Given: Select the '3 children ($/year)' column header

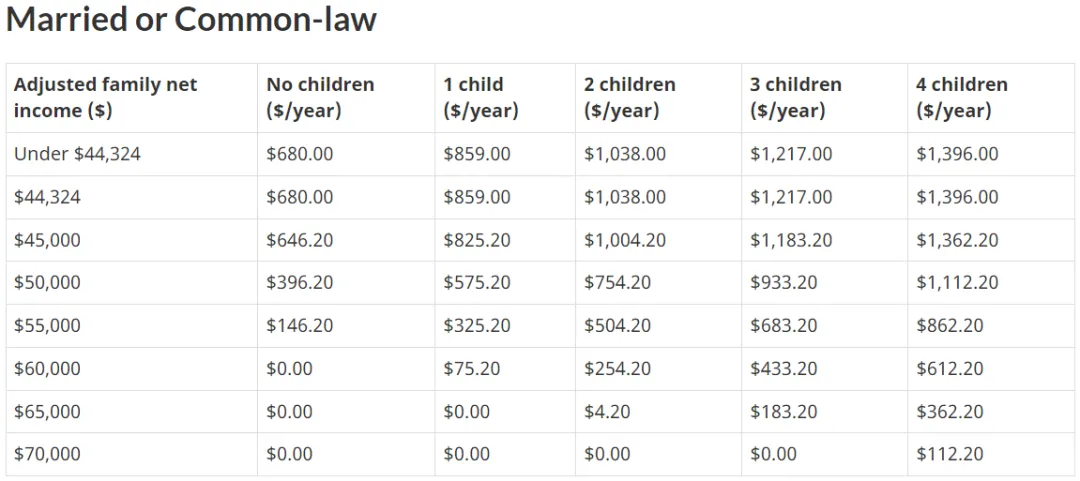Looking at the screenshot, I should [796, 98].
